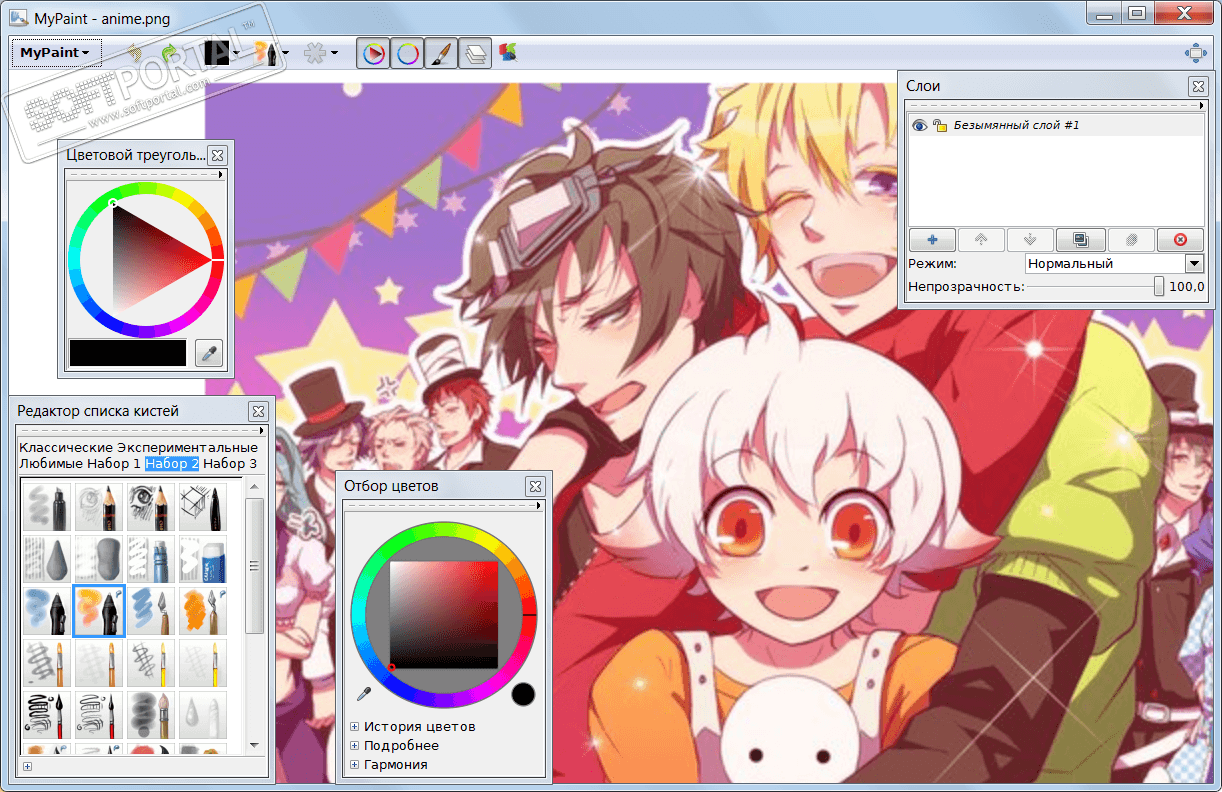This screenshot has height=792, width=1222.
Task: Click scroll down arrow in brush list
Action: [x=254, y=745]
